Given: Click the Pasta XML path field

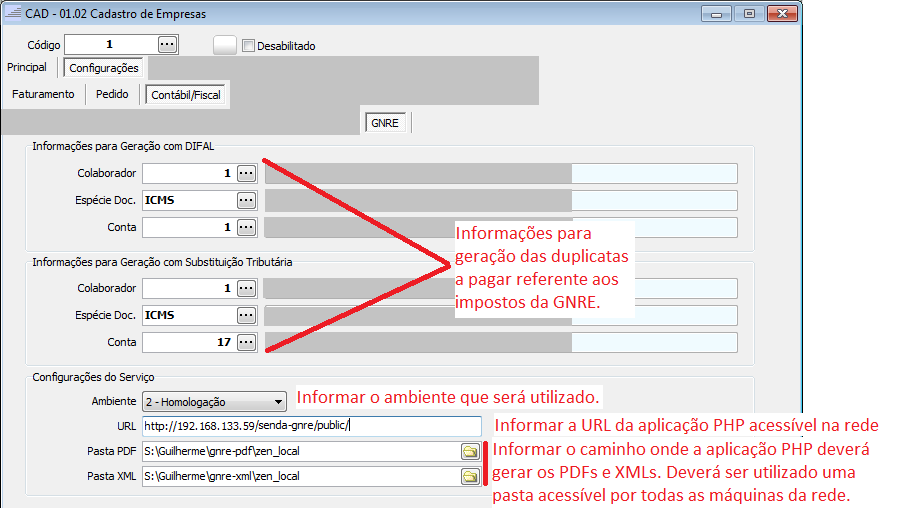Looking at the screenshot, I should (301, 476).
